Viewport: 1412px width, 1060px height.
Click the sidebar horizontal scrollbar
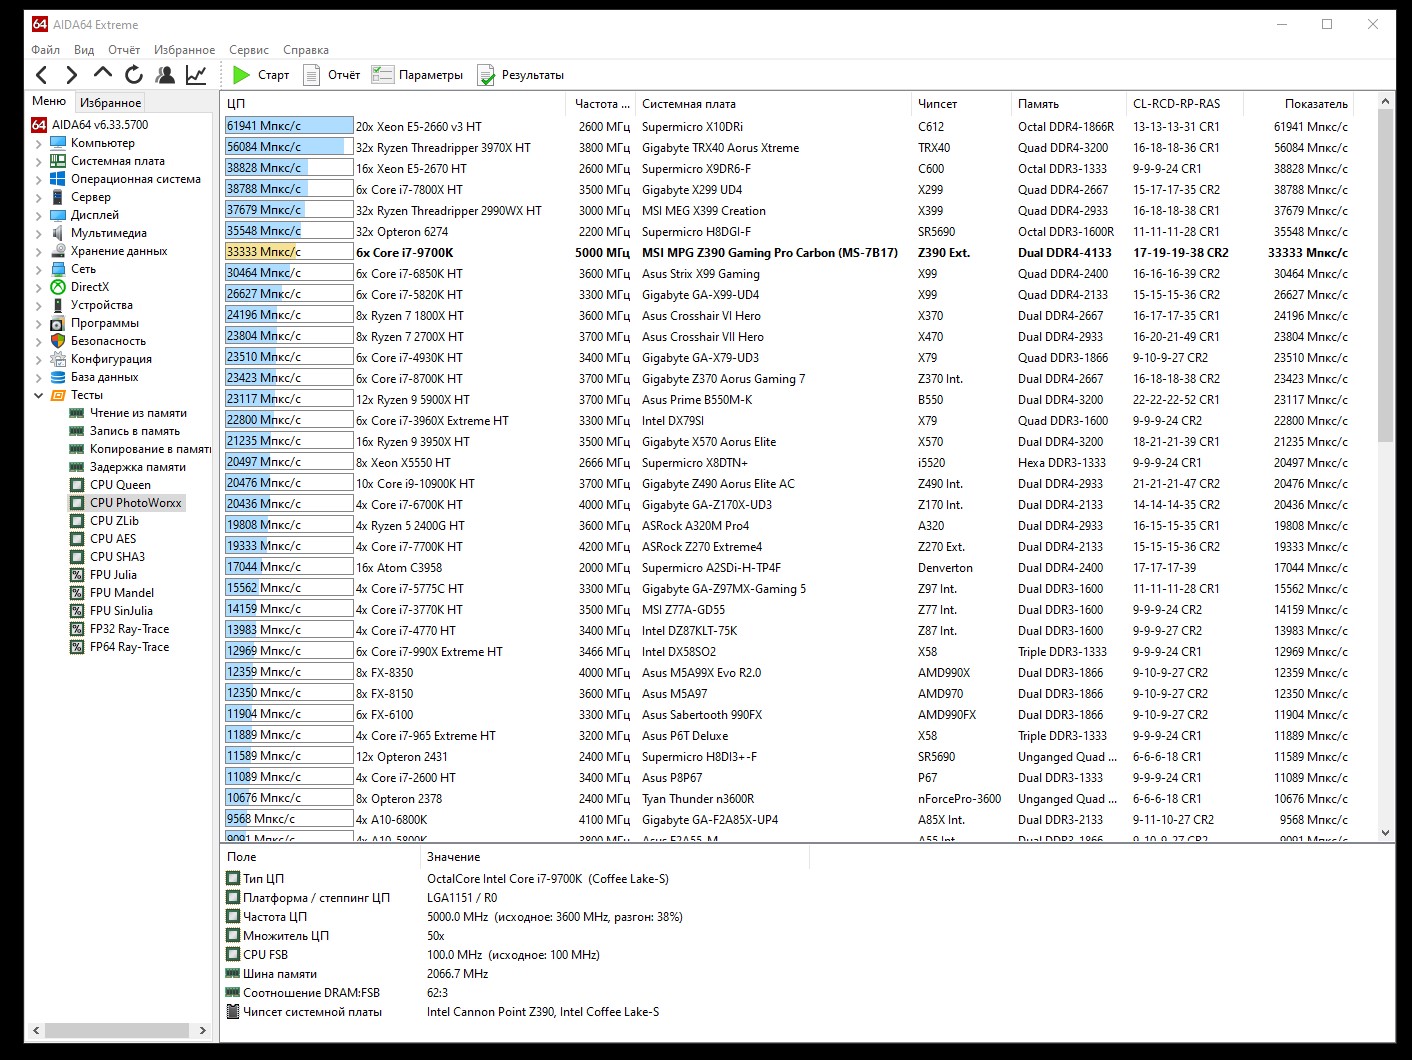pos(119,1030)
